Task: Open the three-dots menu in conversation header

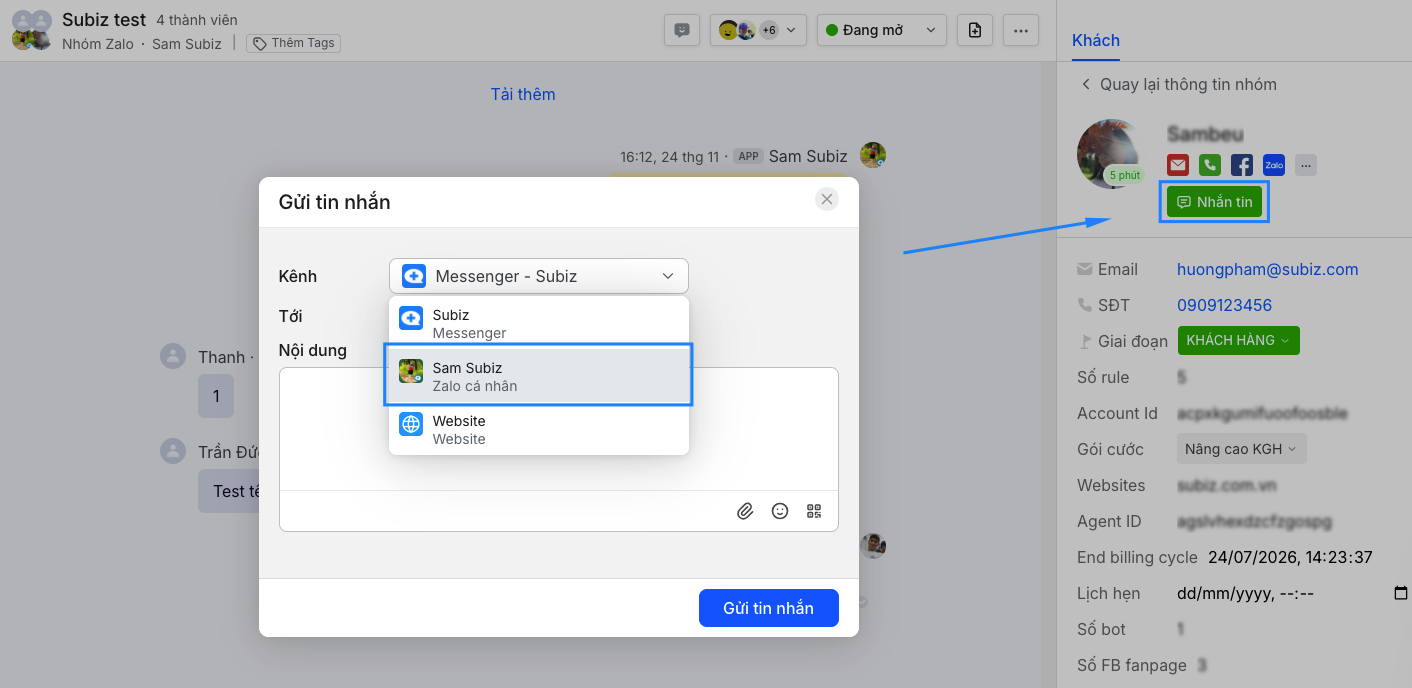Action: (1020, 30)
